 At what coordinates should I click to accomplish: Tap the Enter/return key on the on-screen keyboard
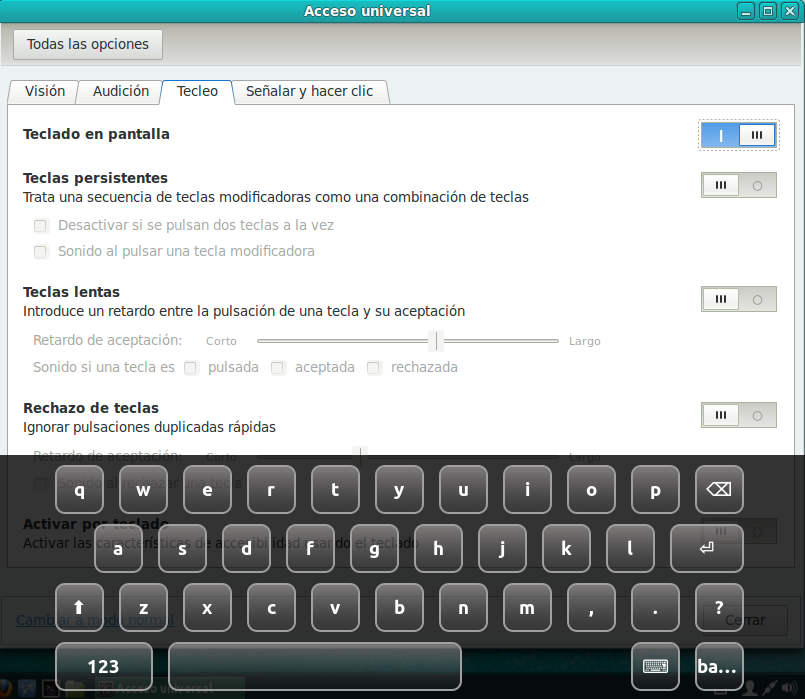tap(706, 548)
